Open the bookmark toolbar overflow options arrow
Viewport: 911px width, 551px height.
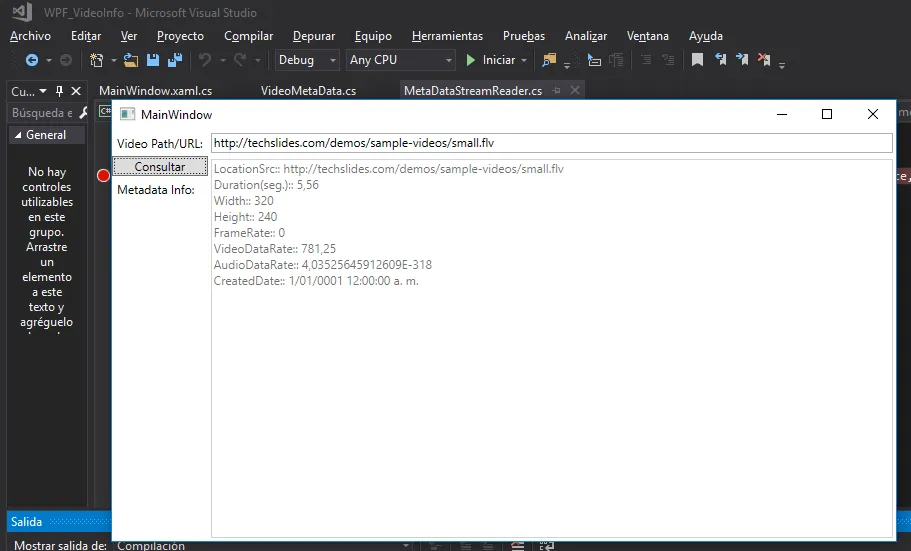pyautogui.click(x=782, y=66)
